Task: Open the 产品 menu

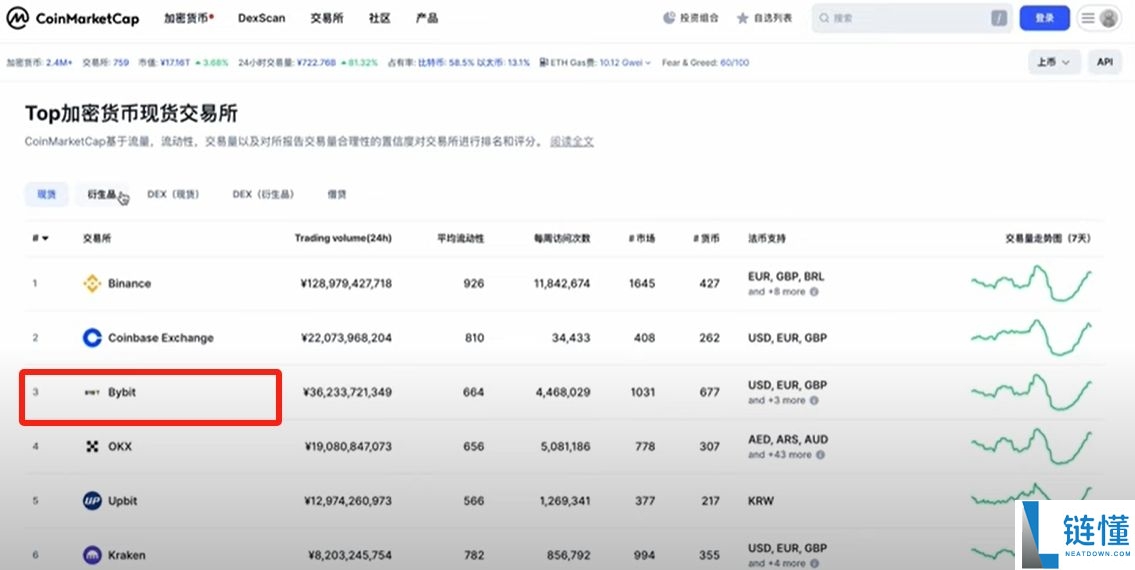Action: (x=426, y=18)
